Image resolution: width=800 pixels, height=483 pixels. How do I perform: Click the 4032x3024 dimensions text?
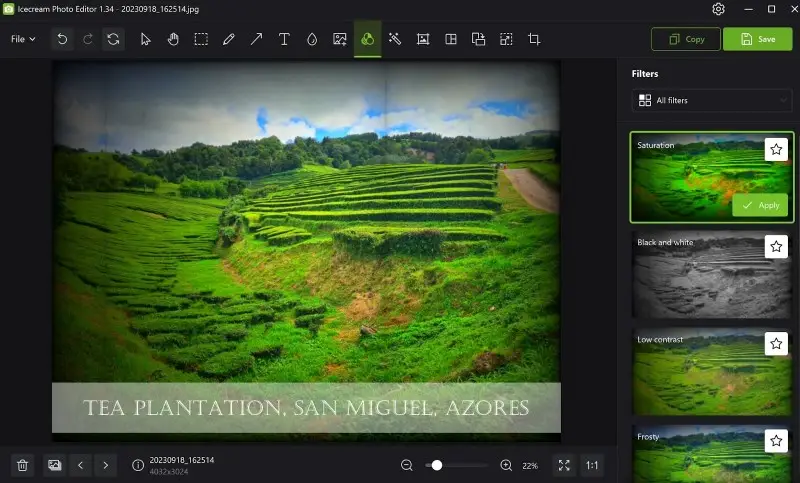tap(169, 472)
